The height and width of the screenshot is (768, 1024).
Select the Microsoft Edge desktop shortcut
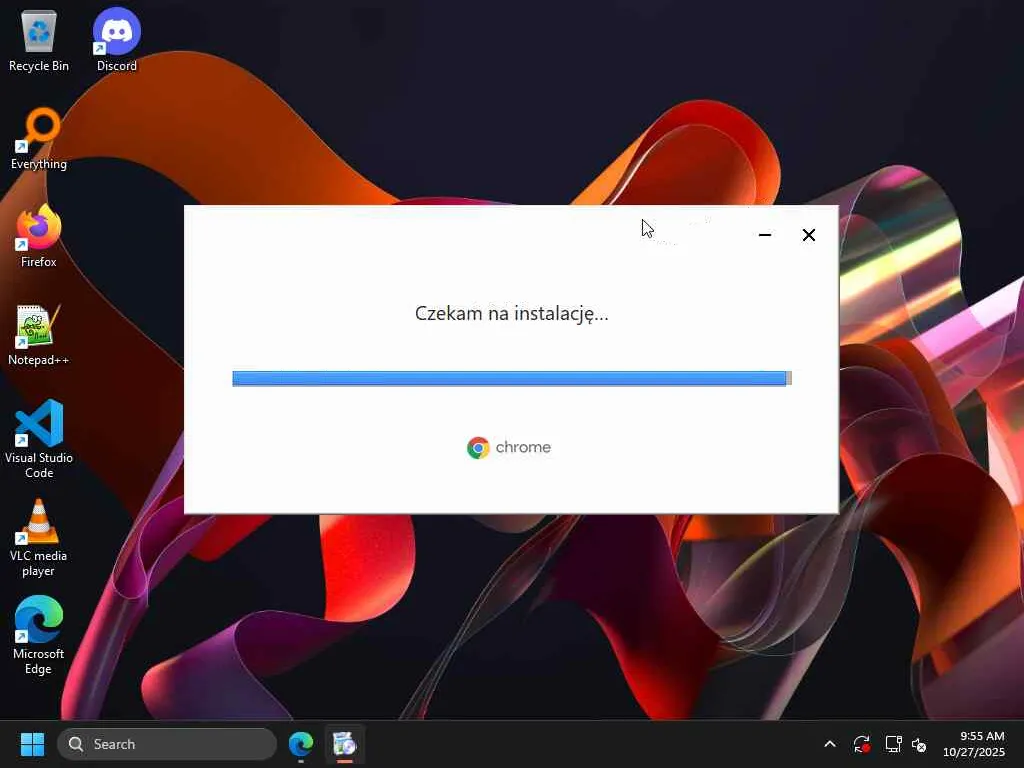tap(39, 635)
